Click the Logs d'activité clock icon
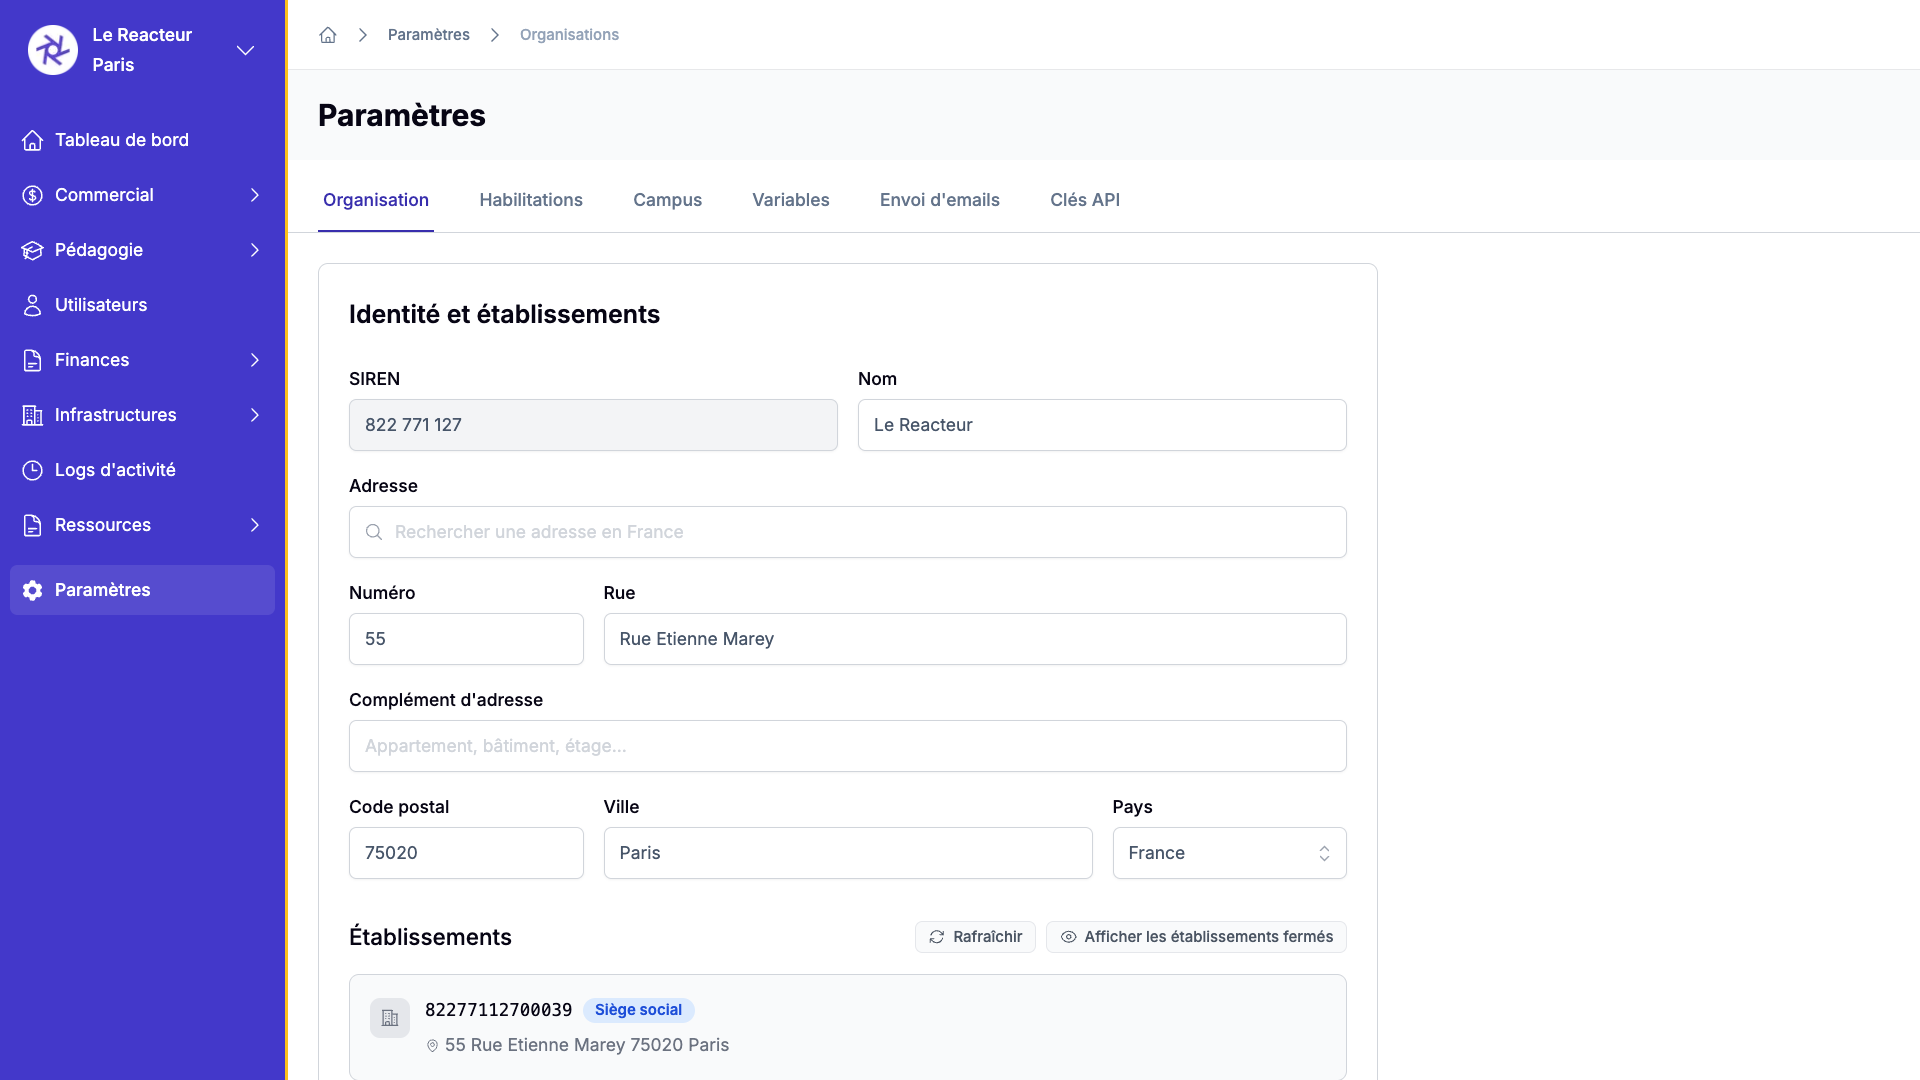 33,470
